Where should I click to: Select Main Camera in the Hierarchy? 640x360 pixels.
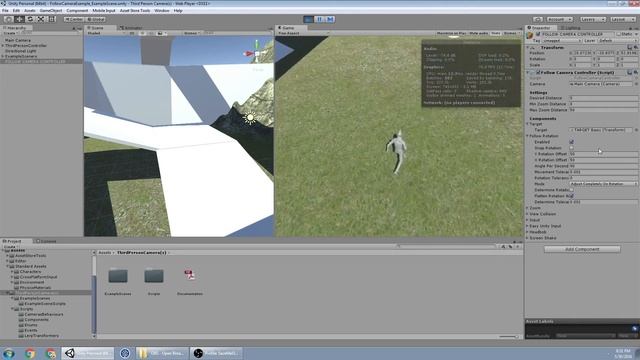pos(18,40)
